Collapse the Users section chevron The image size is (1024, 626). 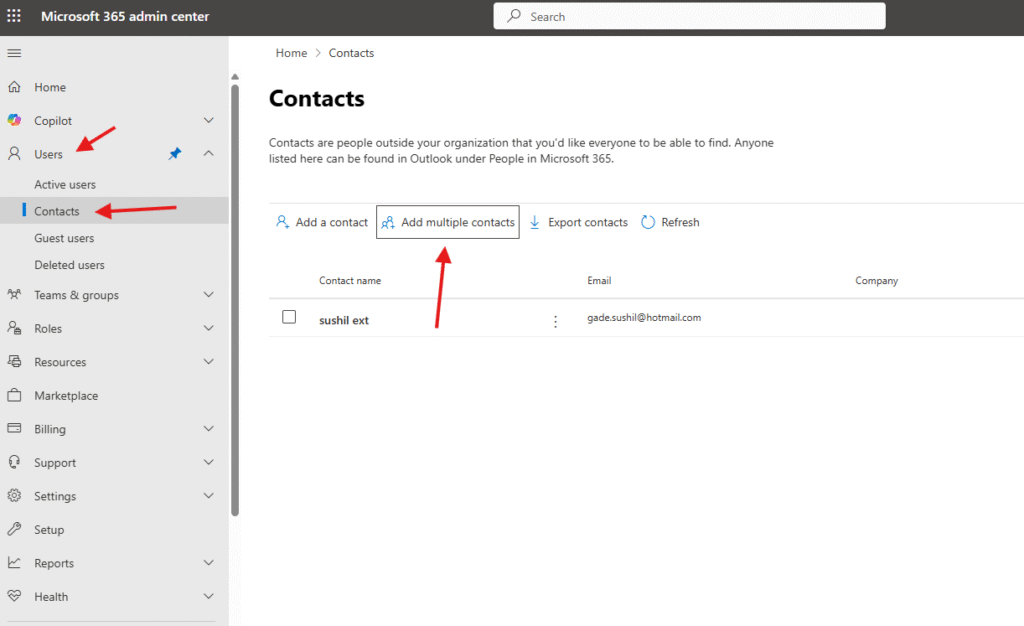pos(209,154)
